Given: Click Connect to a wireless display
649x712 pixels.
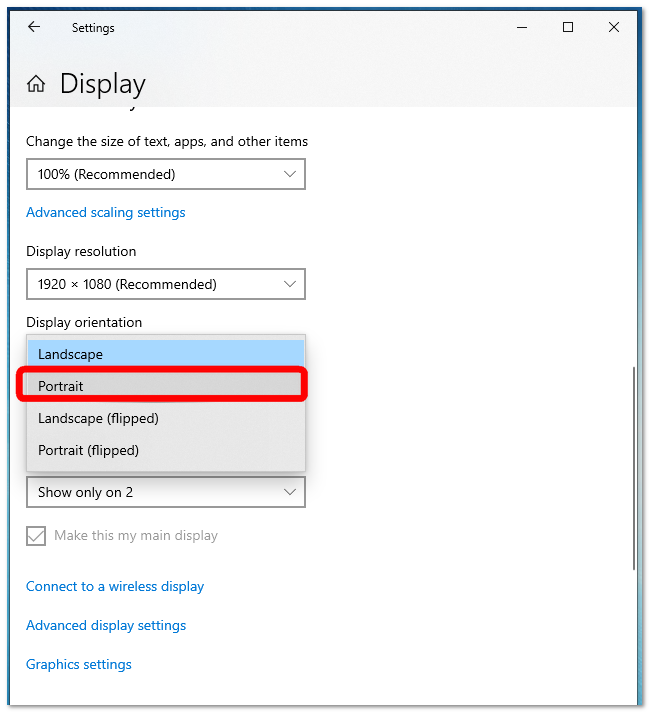Looking at the screenshot, I should (115, 587).
